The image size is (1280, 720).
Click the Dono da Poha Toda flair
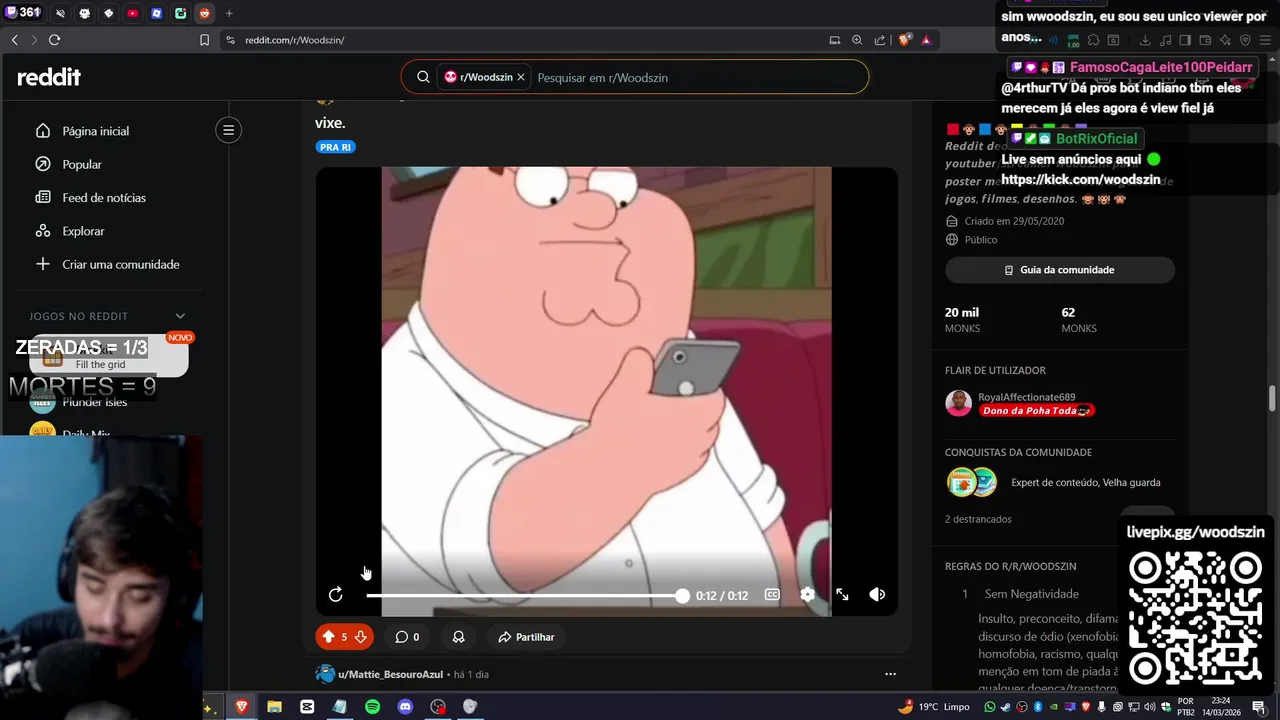pos(1036,411)
